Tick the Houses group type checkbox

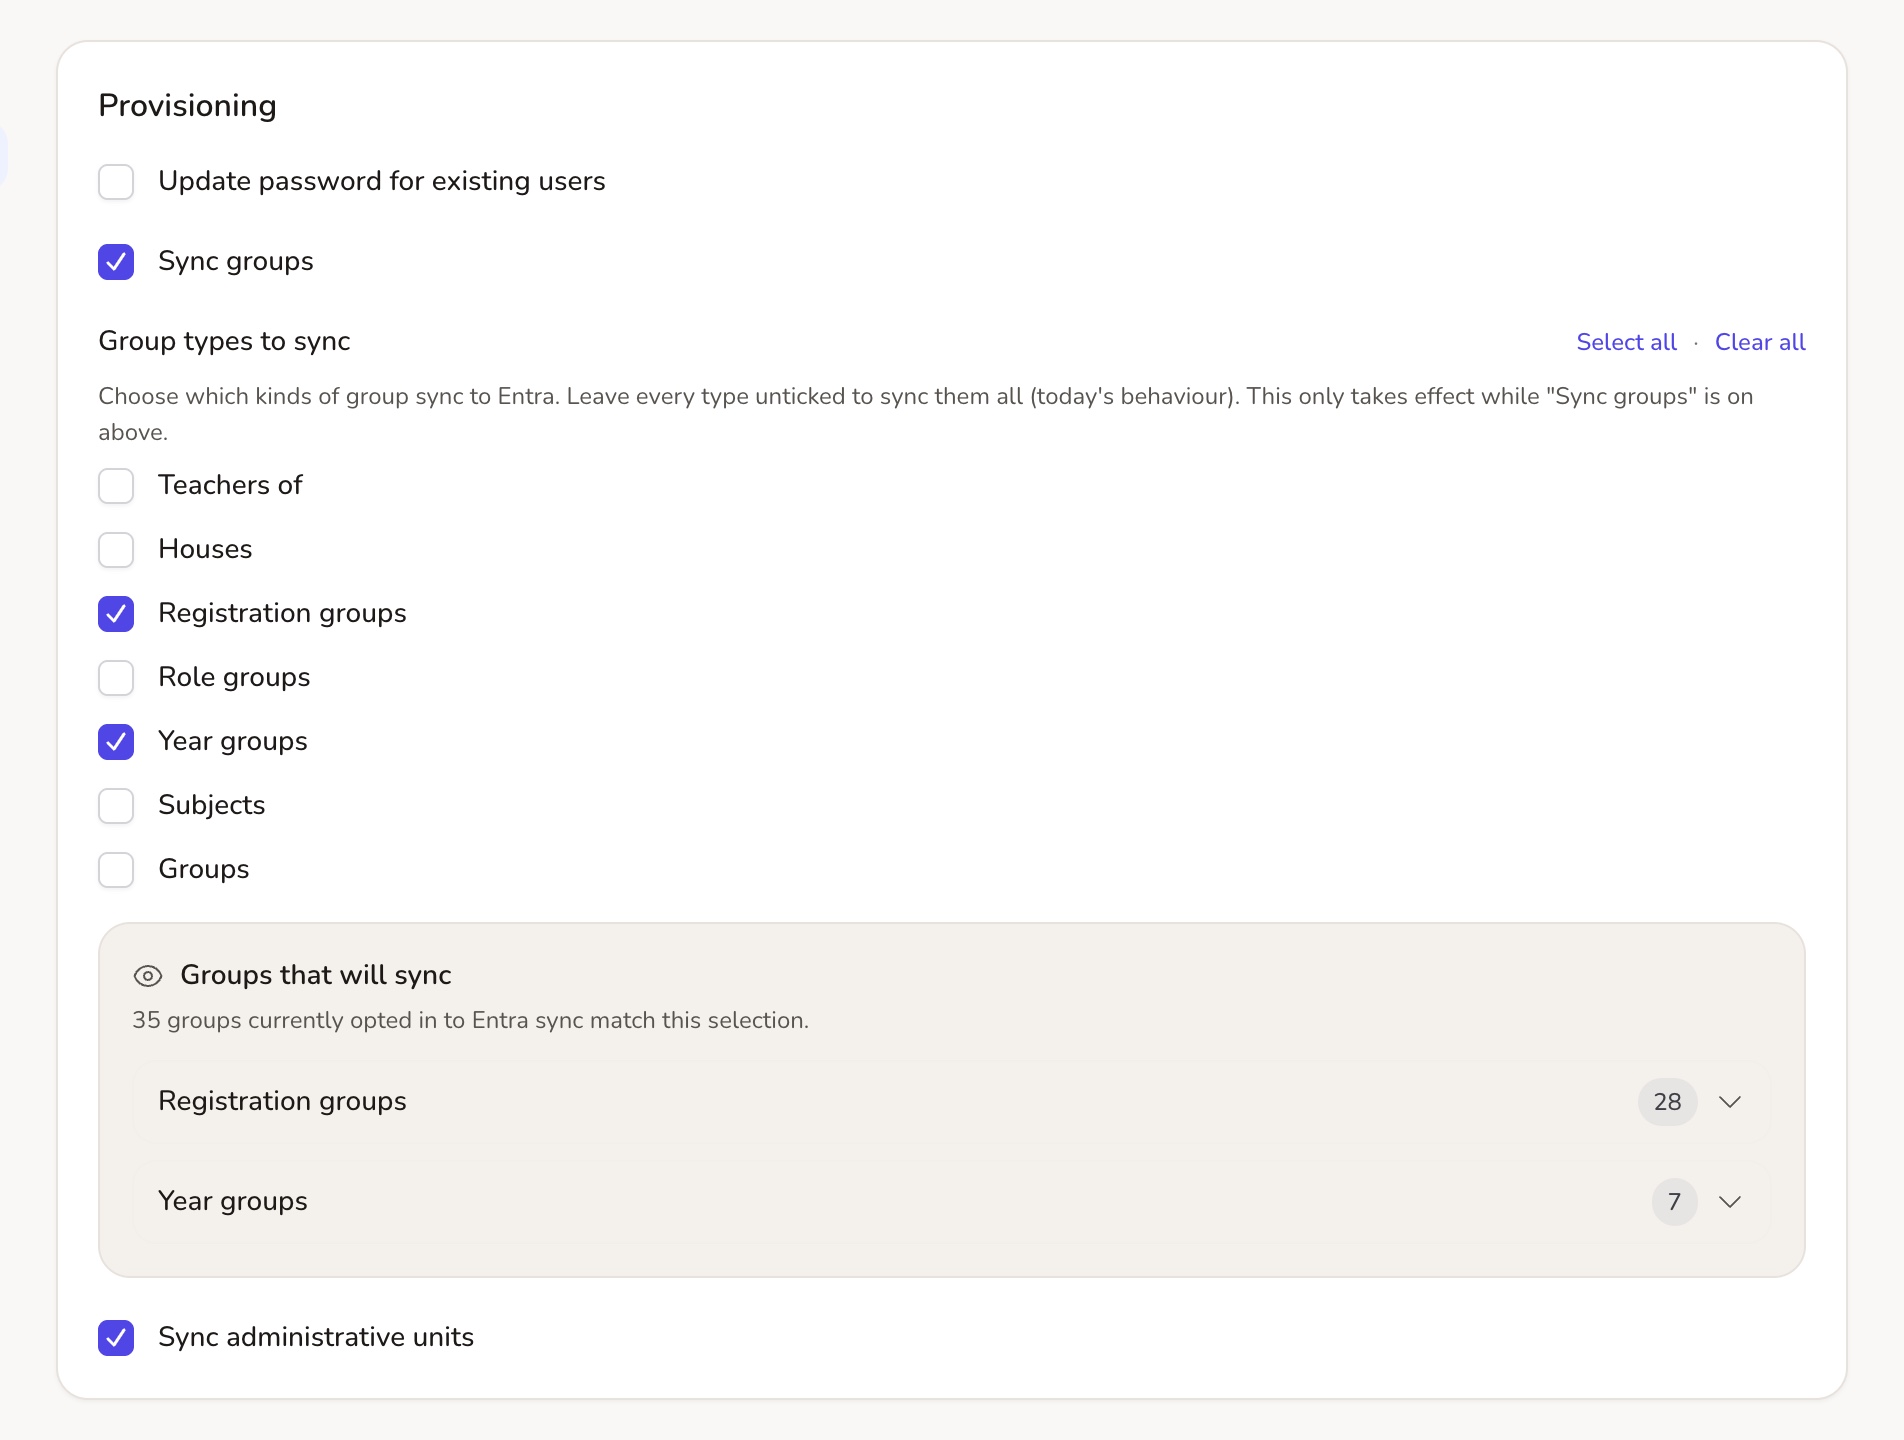tap(116, 550)
